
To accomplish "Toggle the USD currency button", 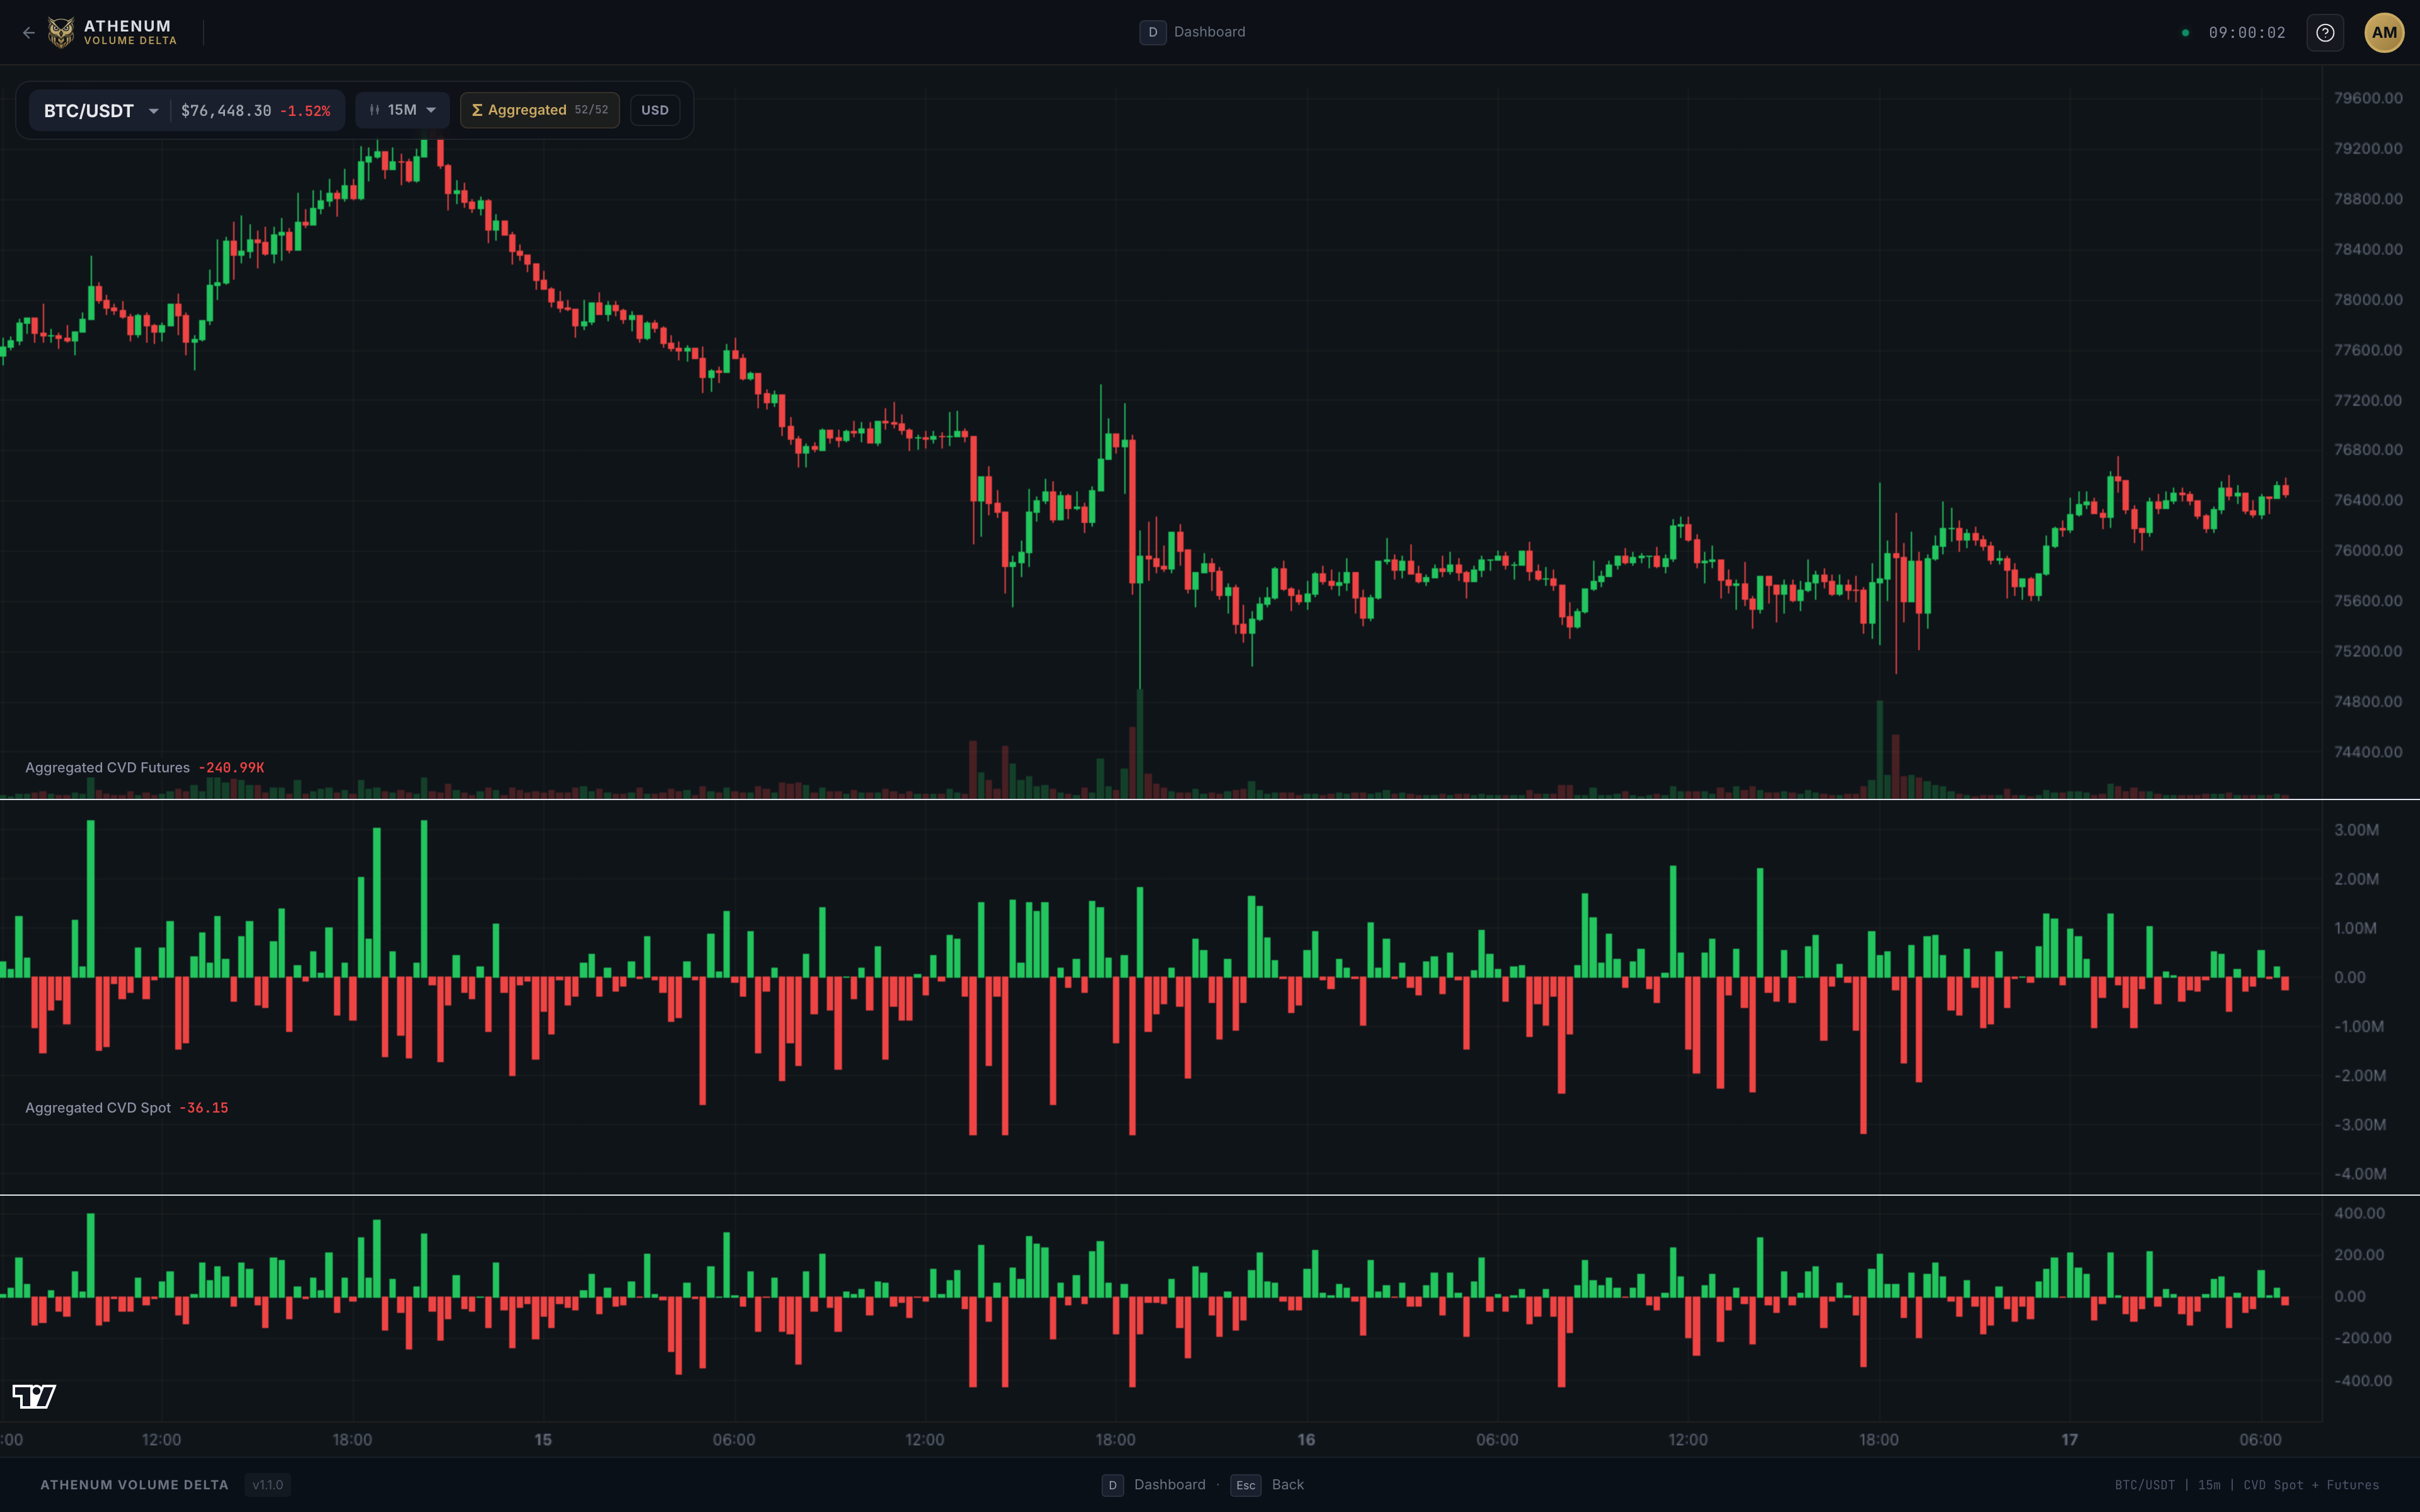I will 655,110.
